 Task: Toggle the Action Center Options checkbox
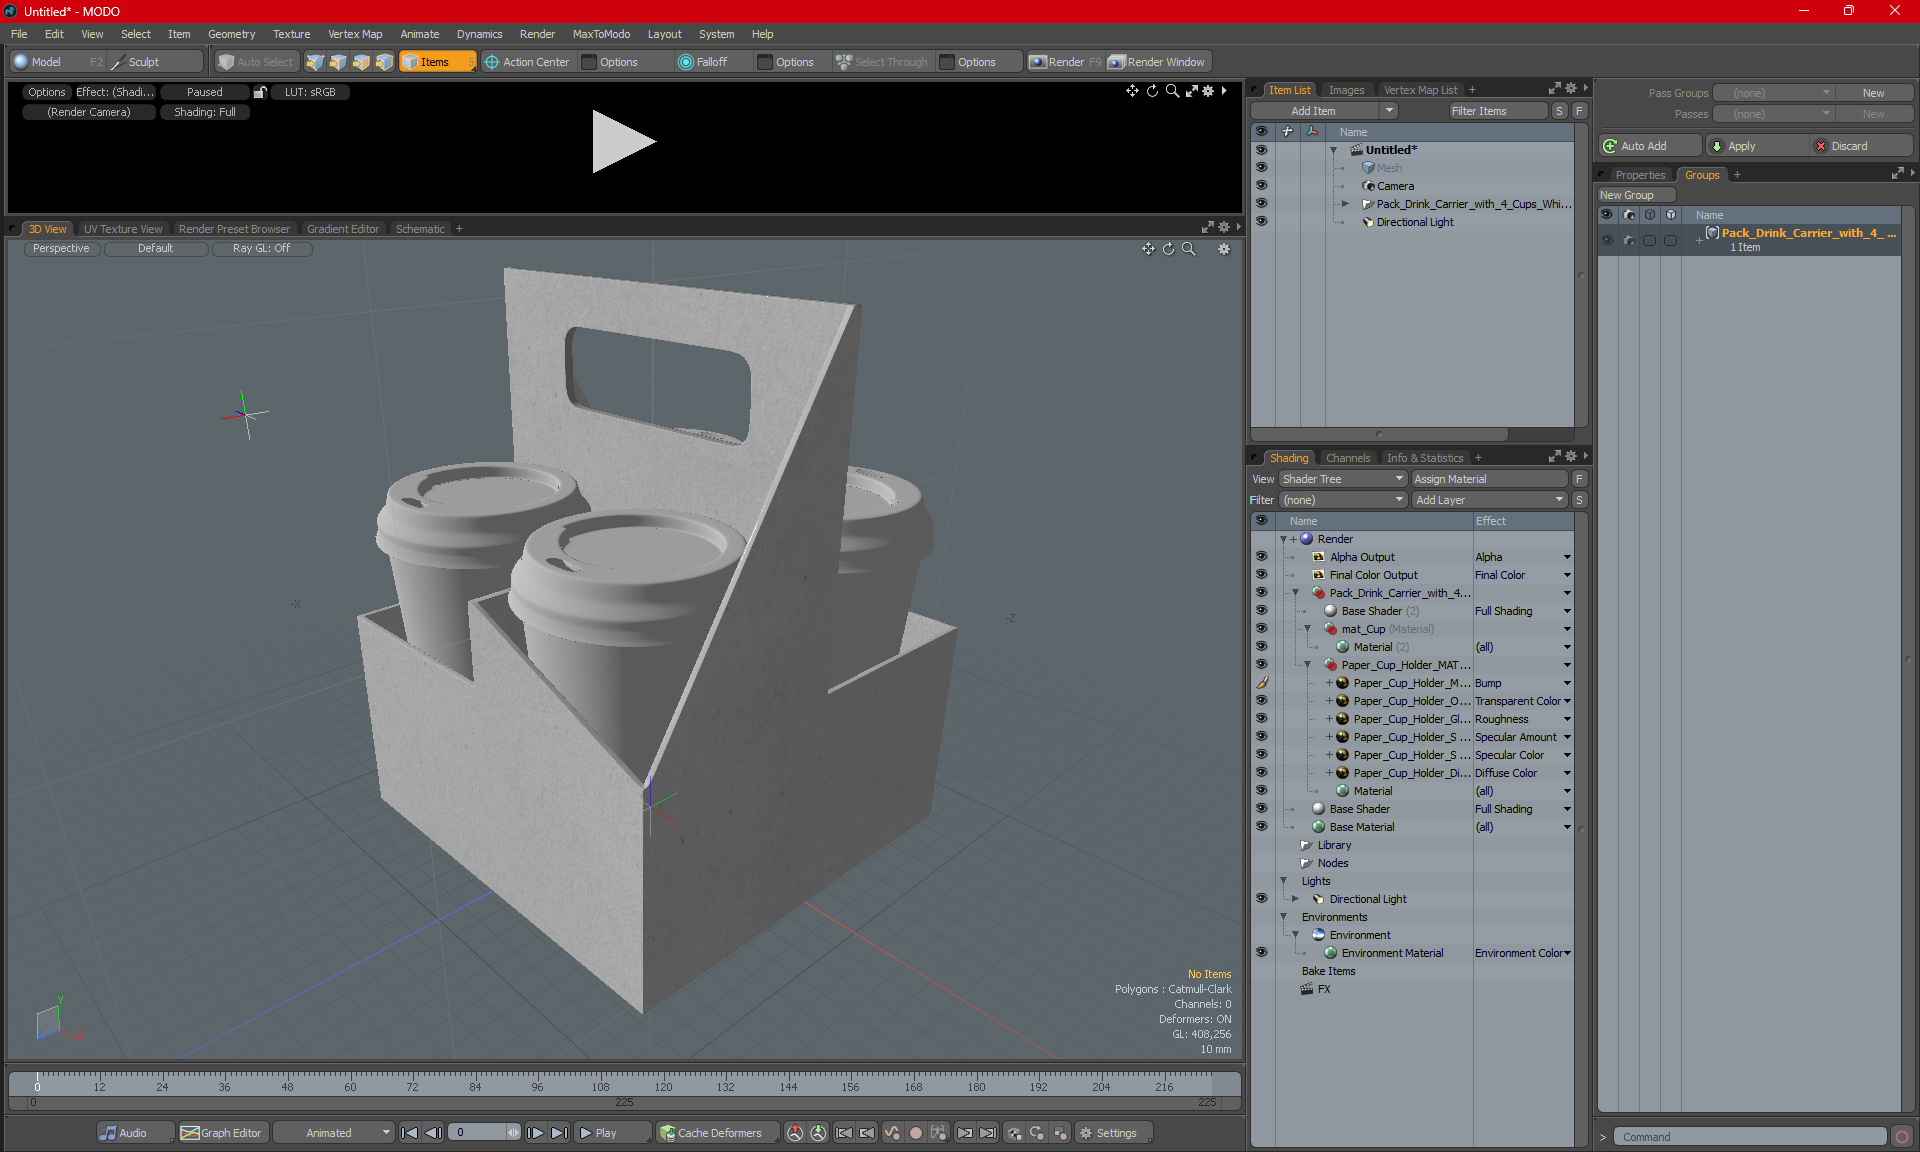point(590,62)
